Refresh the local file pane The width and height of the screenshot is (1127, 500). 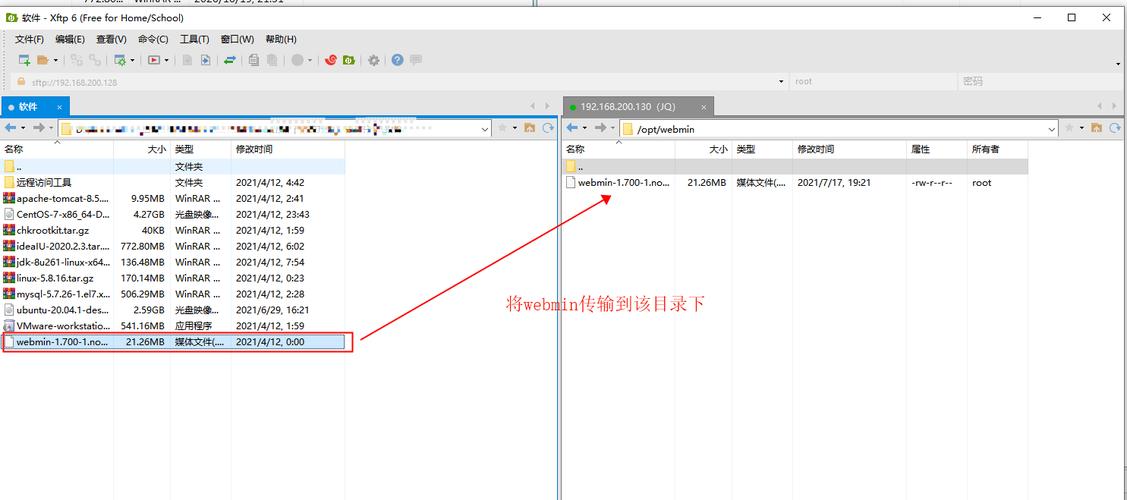(548, 128)
